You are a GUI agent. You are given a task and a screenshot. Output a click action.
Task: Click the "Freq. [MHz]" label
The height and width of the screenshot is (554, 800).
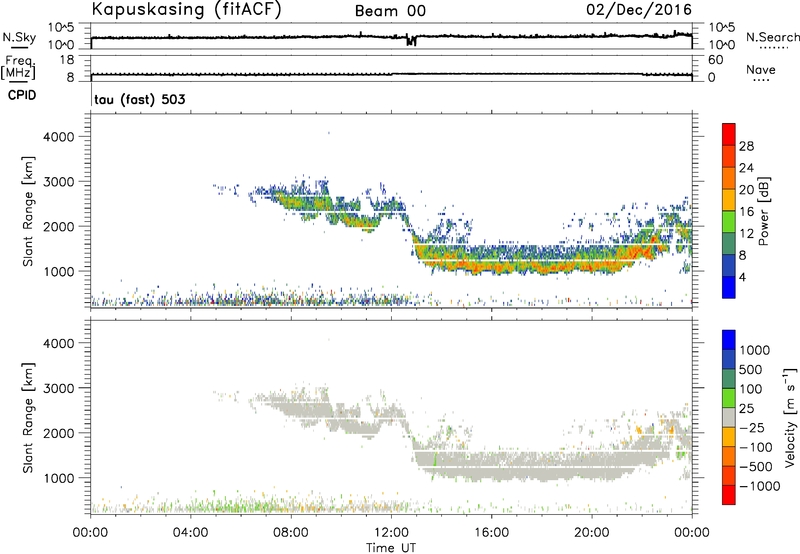point(18,68)
